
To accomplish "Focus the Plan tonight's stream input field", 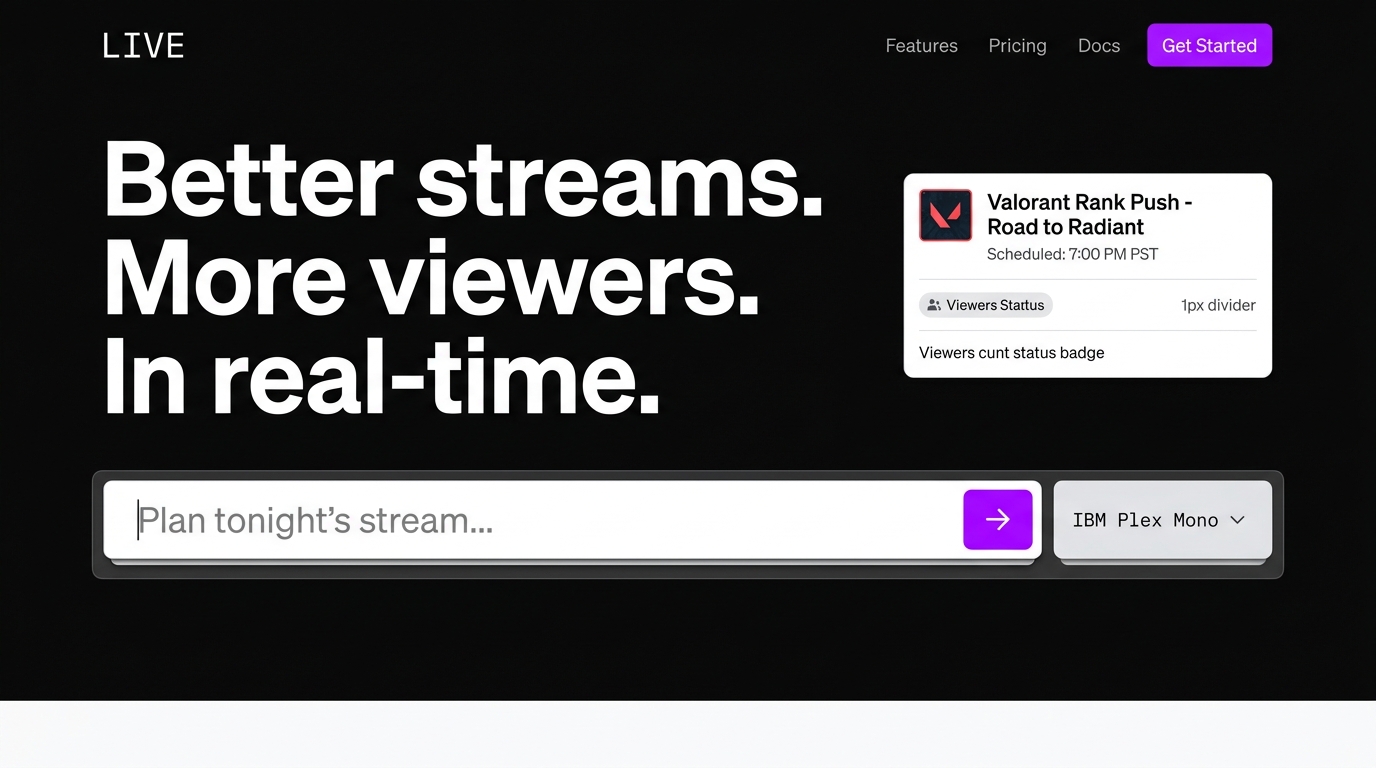I will tap(540, 520).
